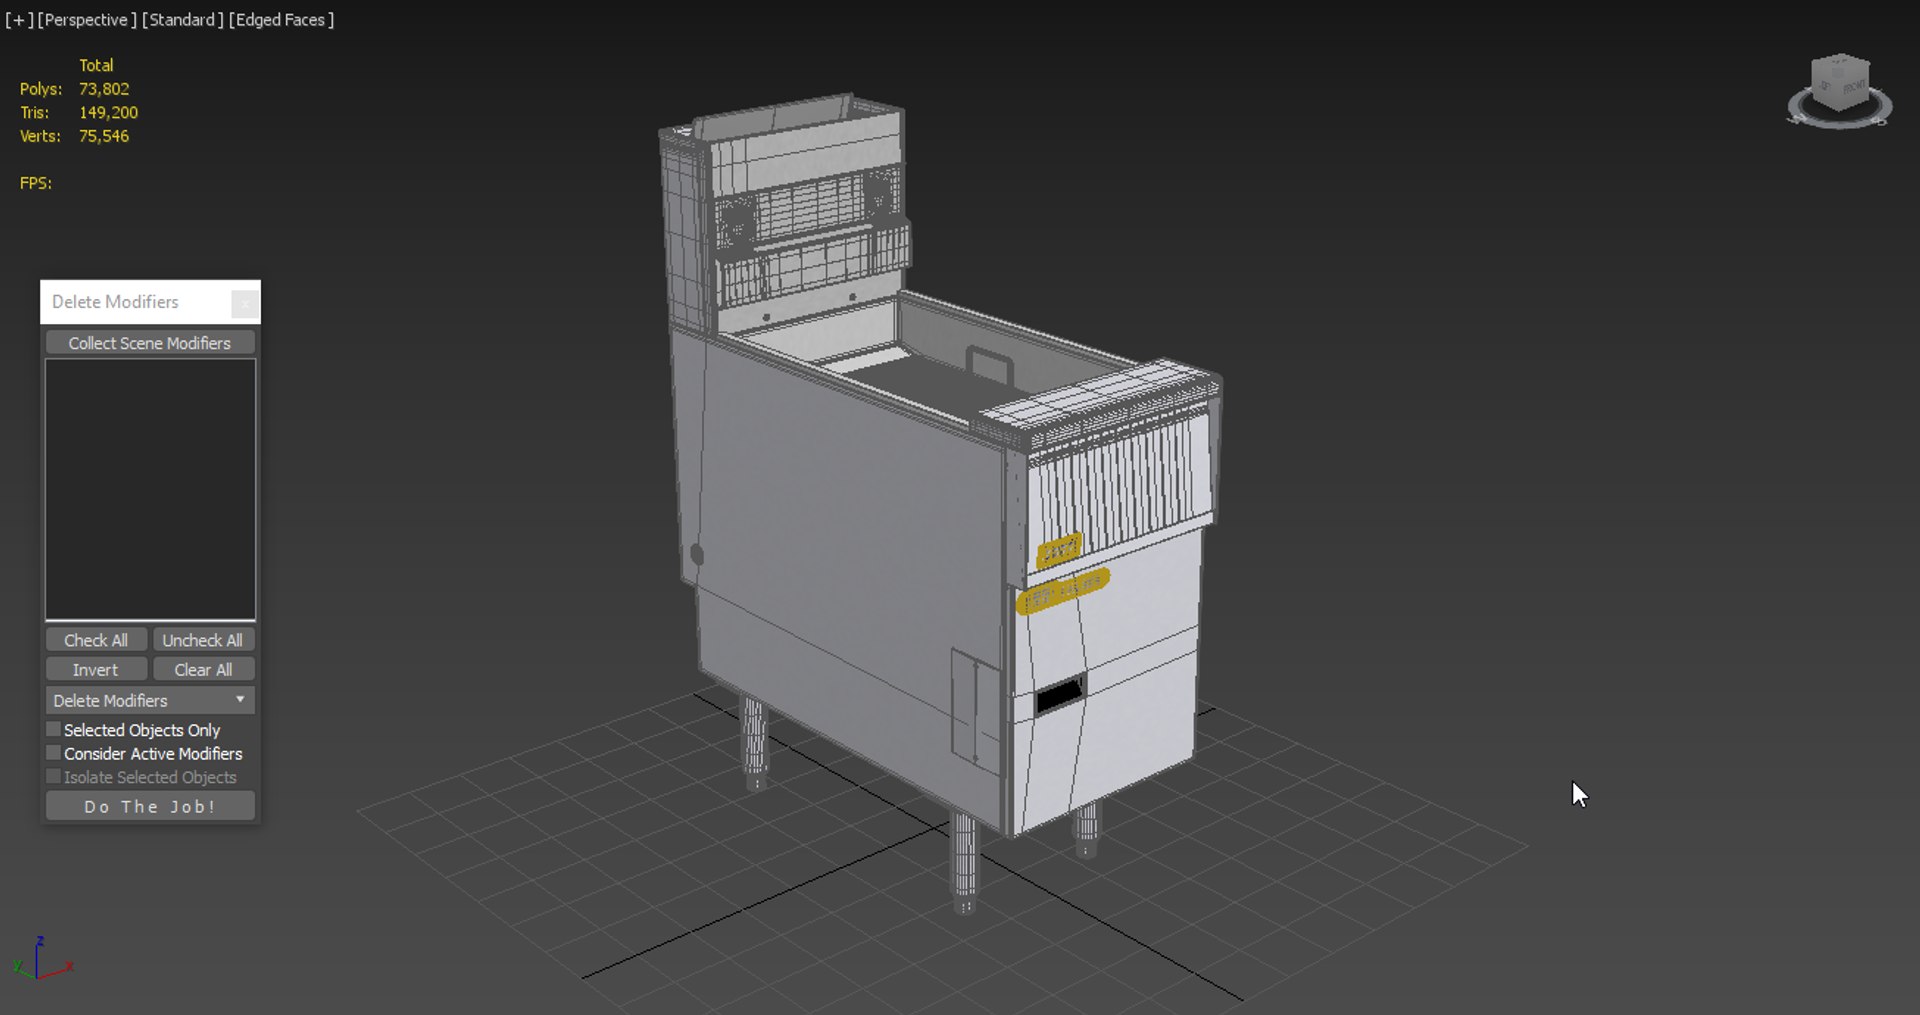Click inside the modifiers list box
This screenshot has height=1015, width=1920.
[x=150, y=489]
